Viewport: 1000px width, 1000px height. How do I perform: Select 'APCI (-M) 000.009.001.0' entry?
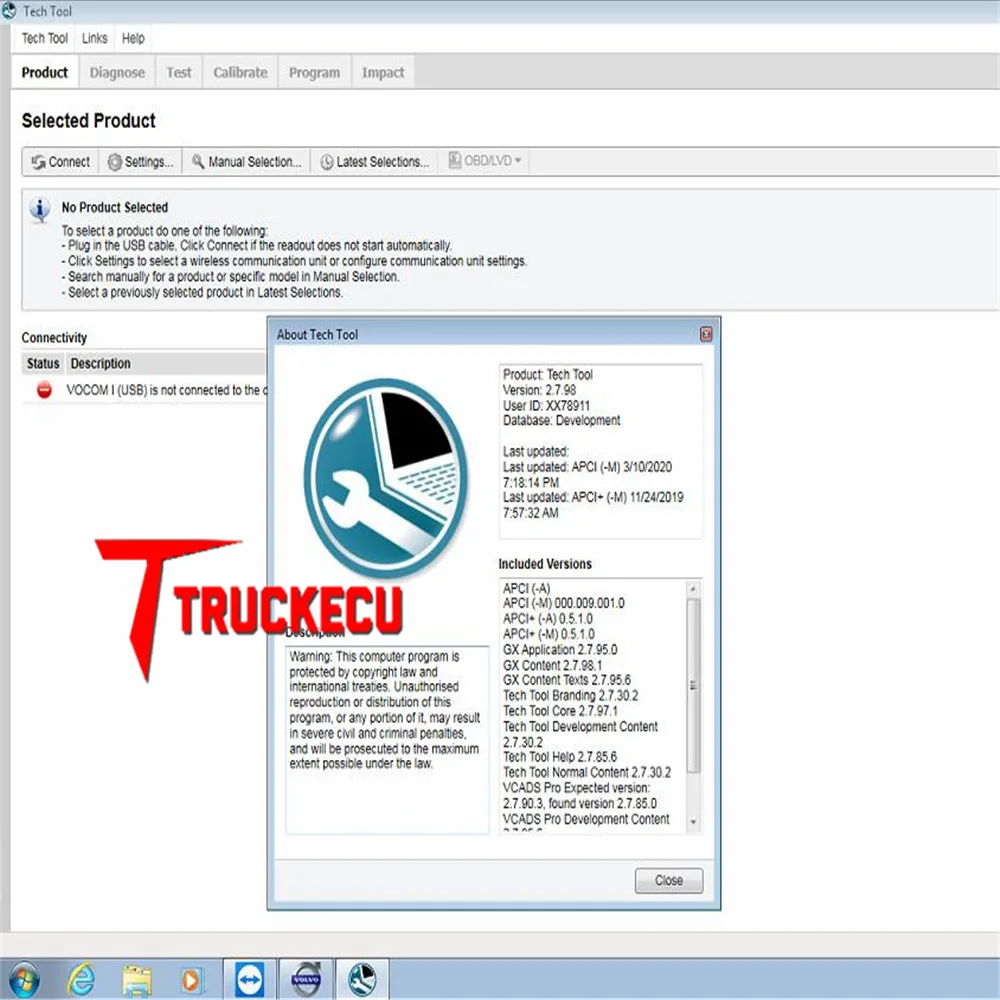(x=564, y=603)
